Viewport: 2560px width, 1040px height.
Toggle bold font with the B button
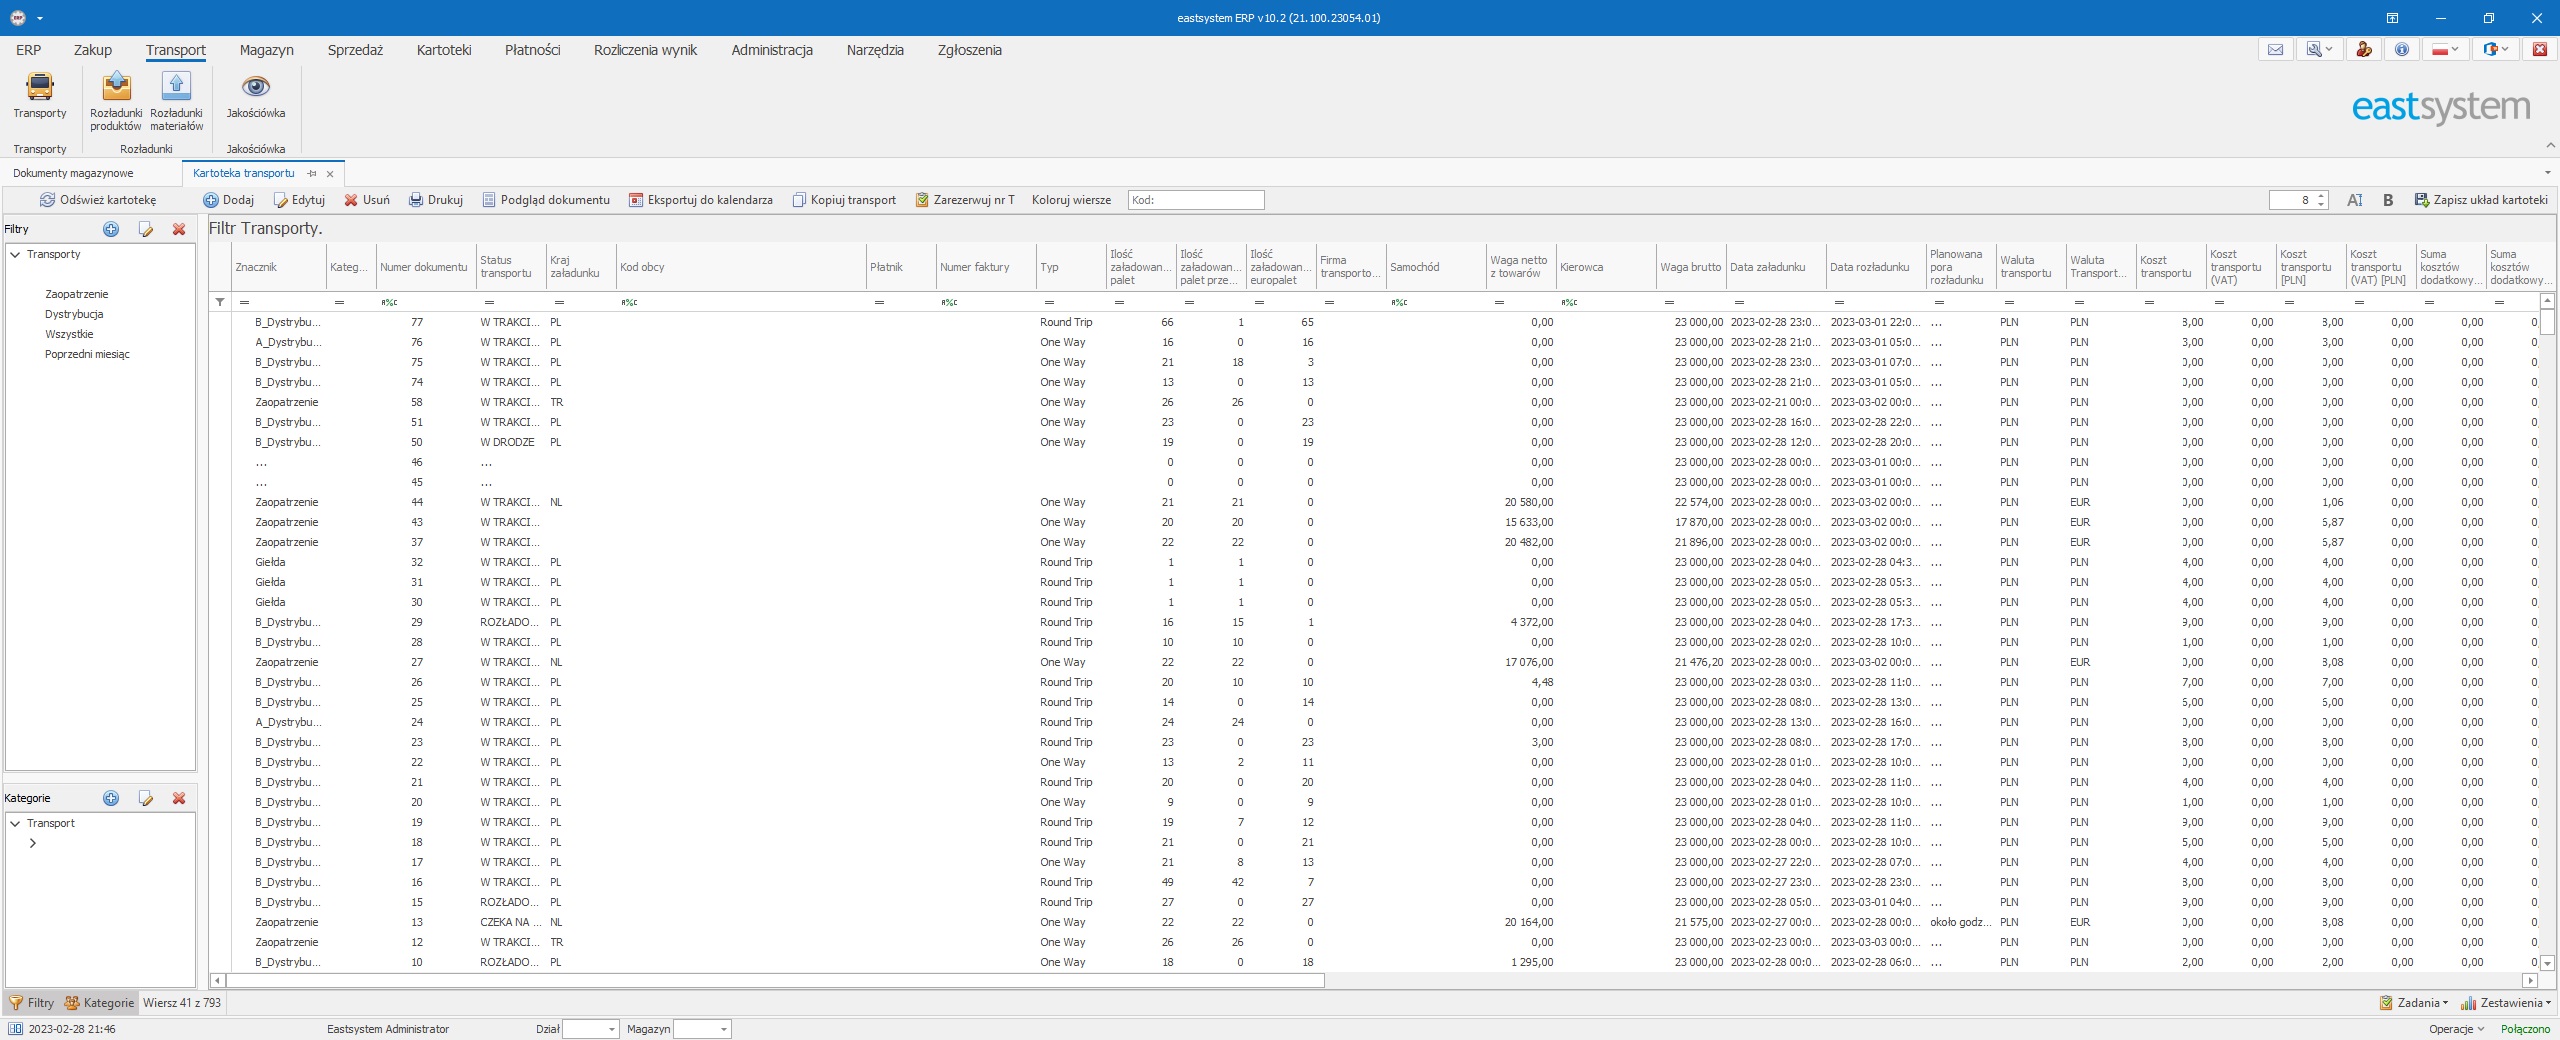(x=2388, y=200)
